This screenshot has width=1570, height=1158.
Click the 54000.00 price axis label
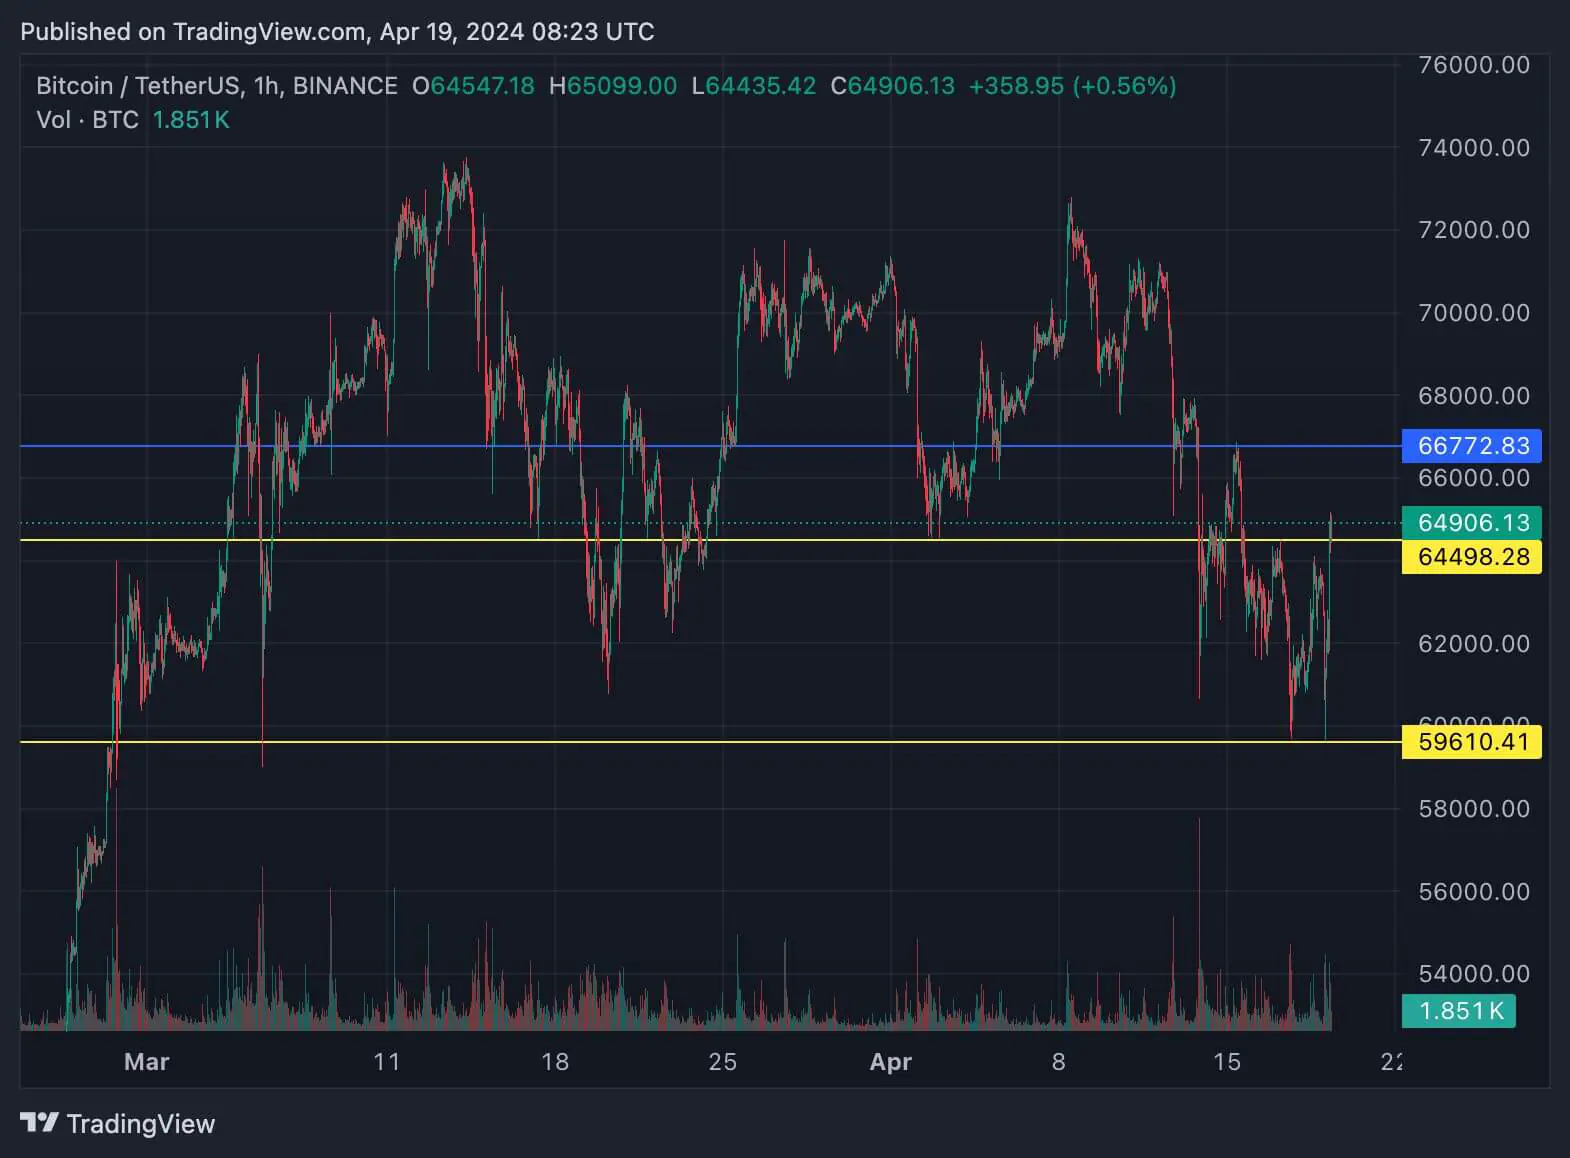1474,974
